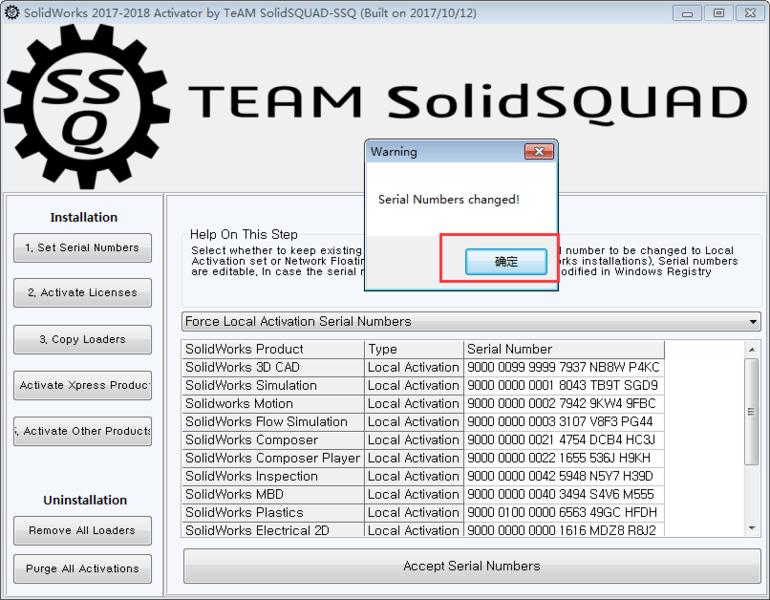
Task: Click the serial table scrollbar thumb
Action: click(751, 411)
